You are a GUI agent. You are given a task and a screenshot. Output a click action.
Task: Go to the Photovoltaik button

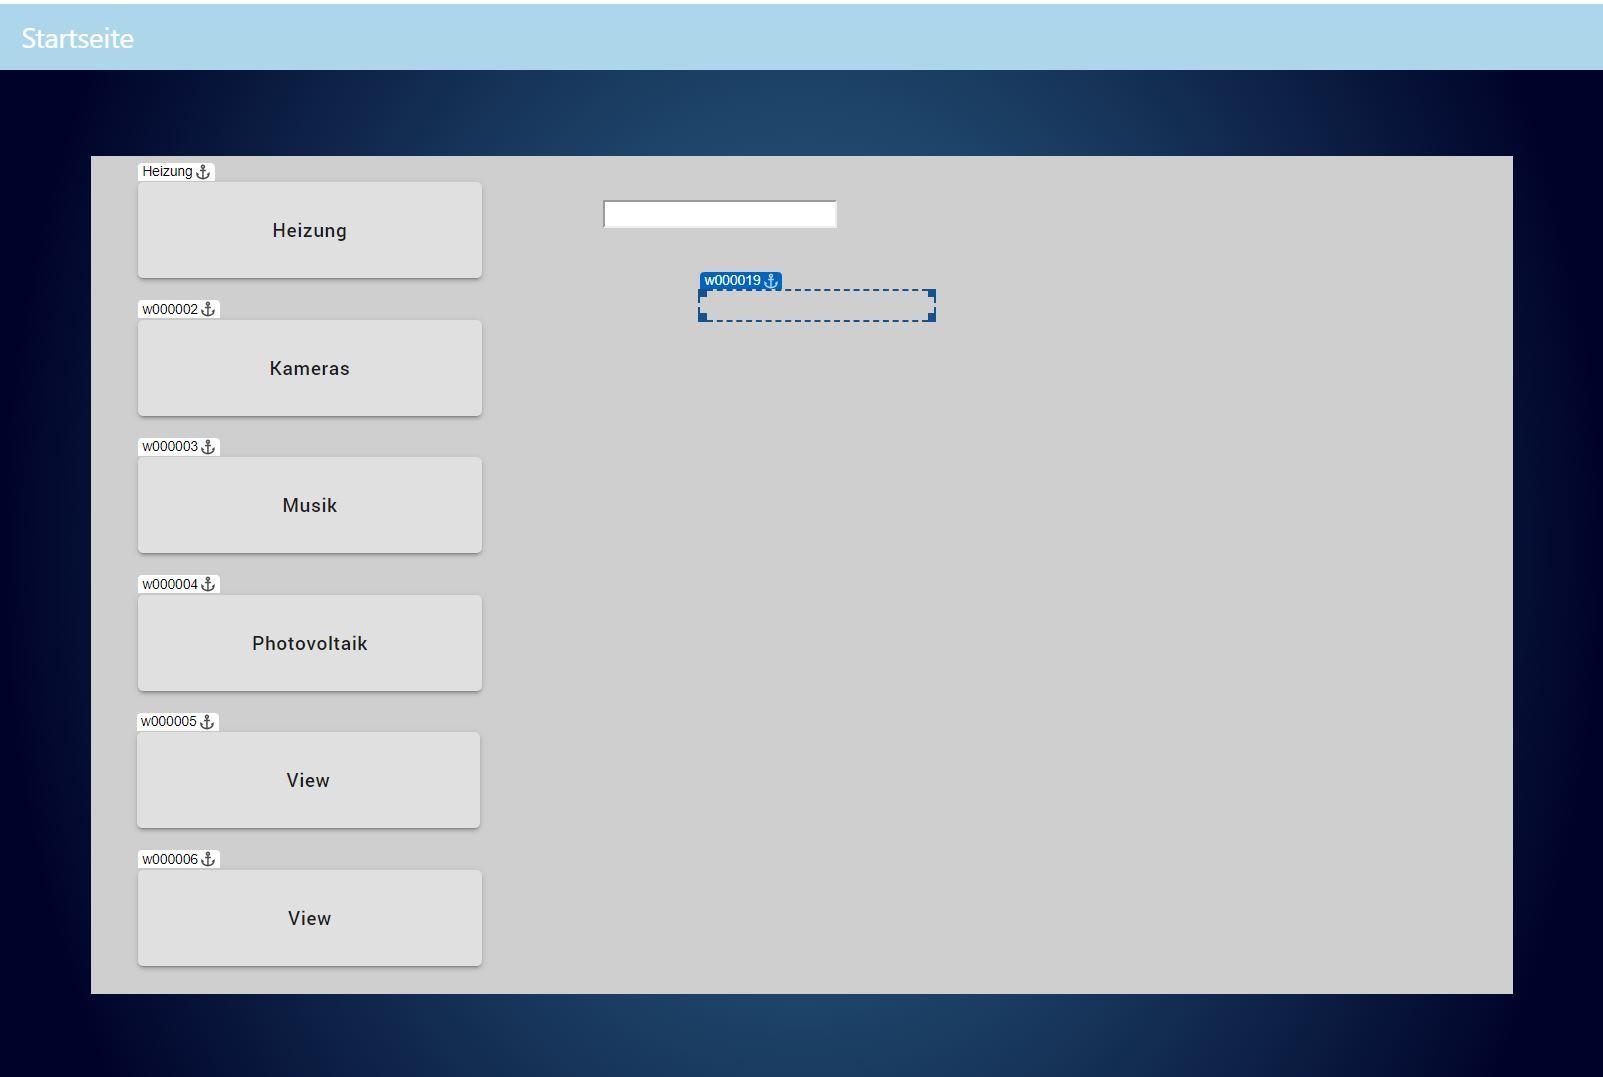pos(309,643)
